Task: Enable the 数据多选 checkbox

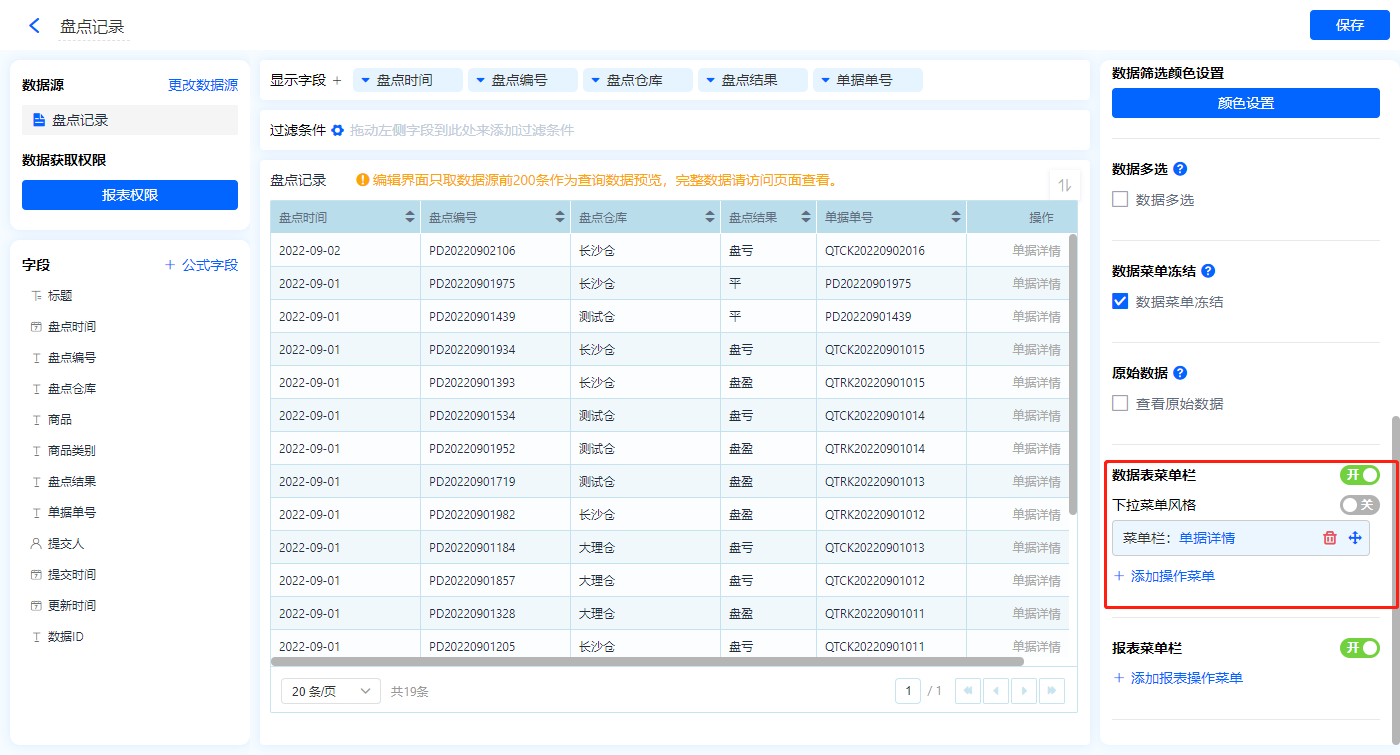Action: 1120,200
